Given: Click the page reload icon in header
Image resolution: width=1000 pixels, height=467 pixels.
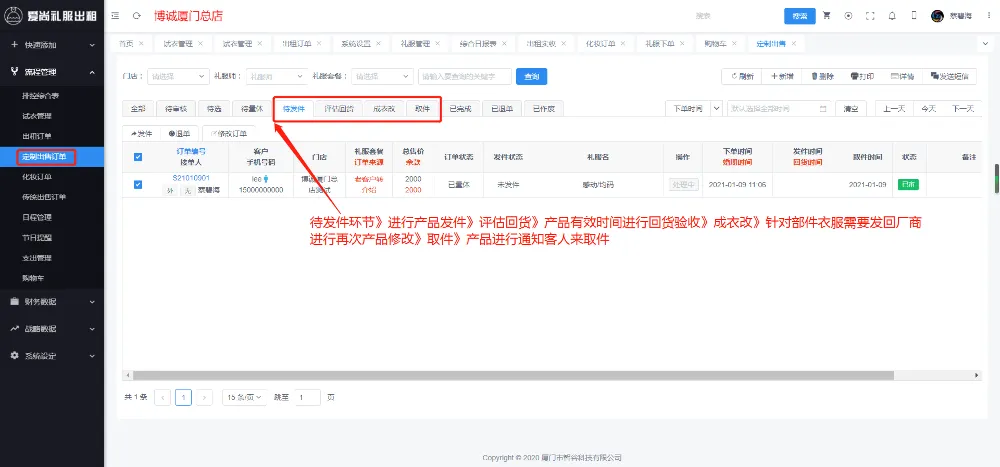Looking at the screenshot, I should click(x=137, y=16).
